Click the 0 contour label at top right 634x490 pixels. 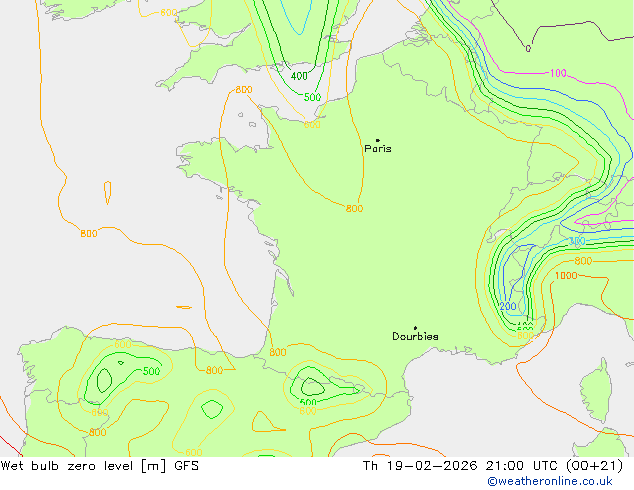528,49
